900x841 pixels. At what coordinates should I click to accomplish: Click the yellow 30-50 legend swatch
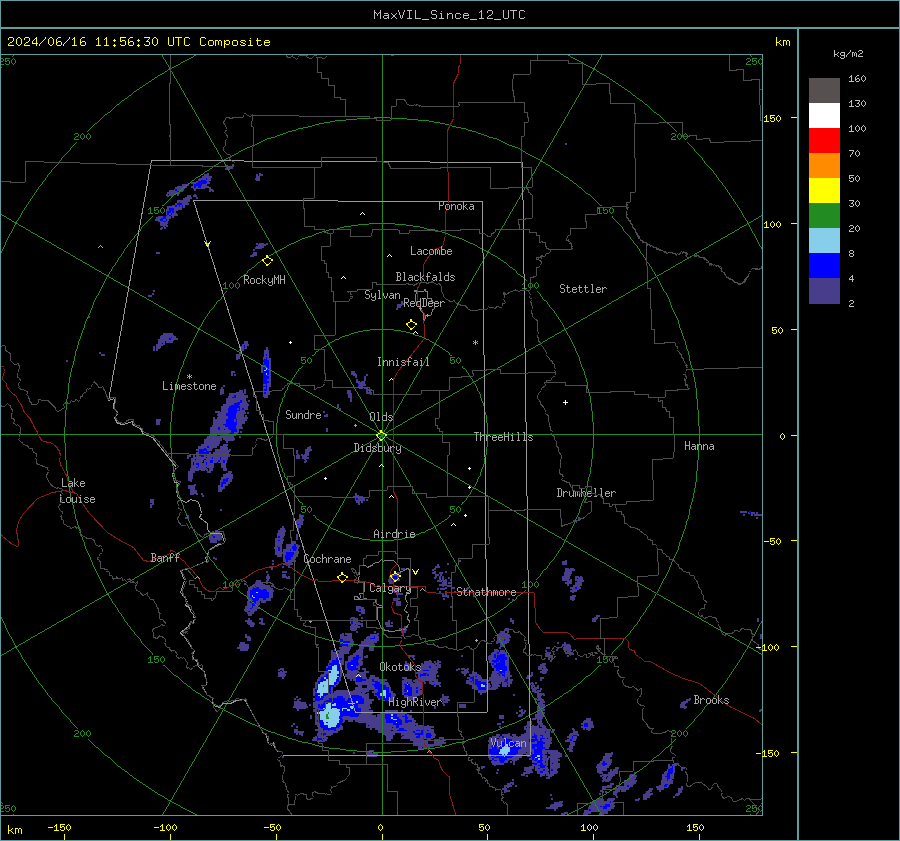coord(824,191)
